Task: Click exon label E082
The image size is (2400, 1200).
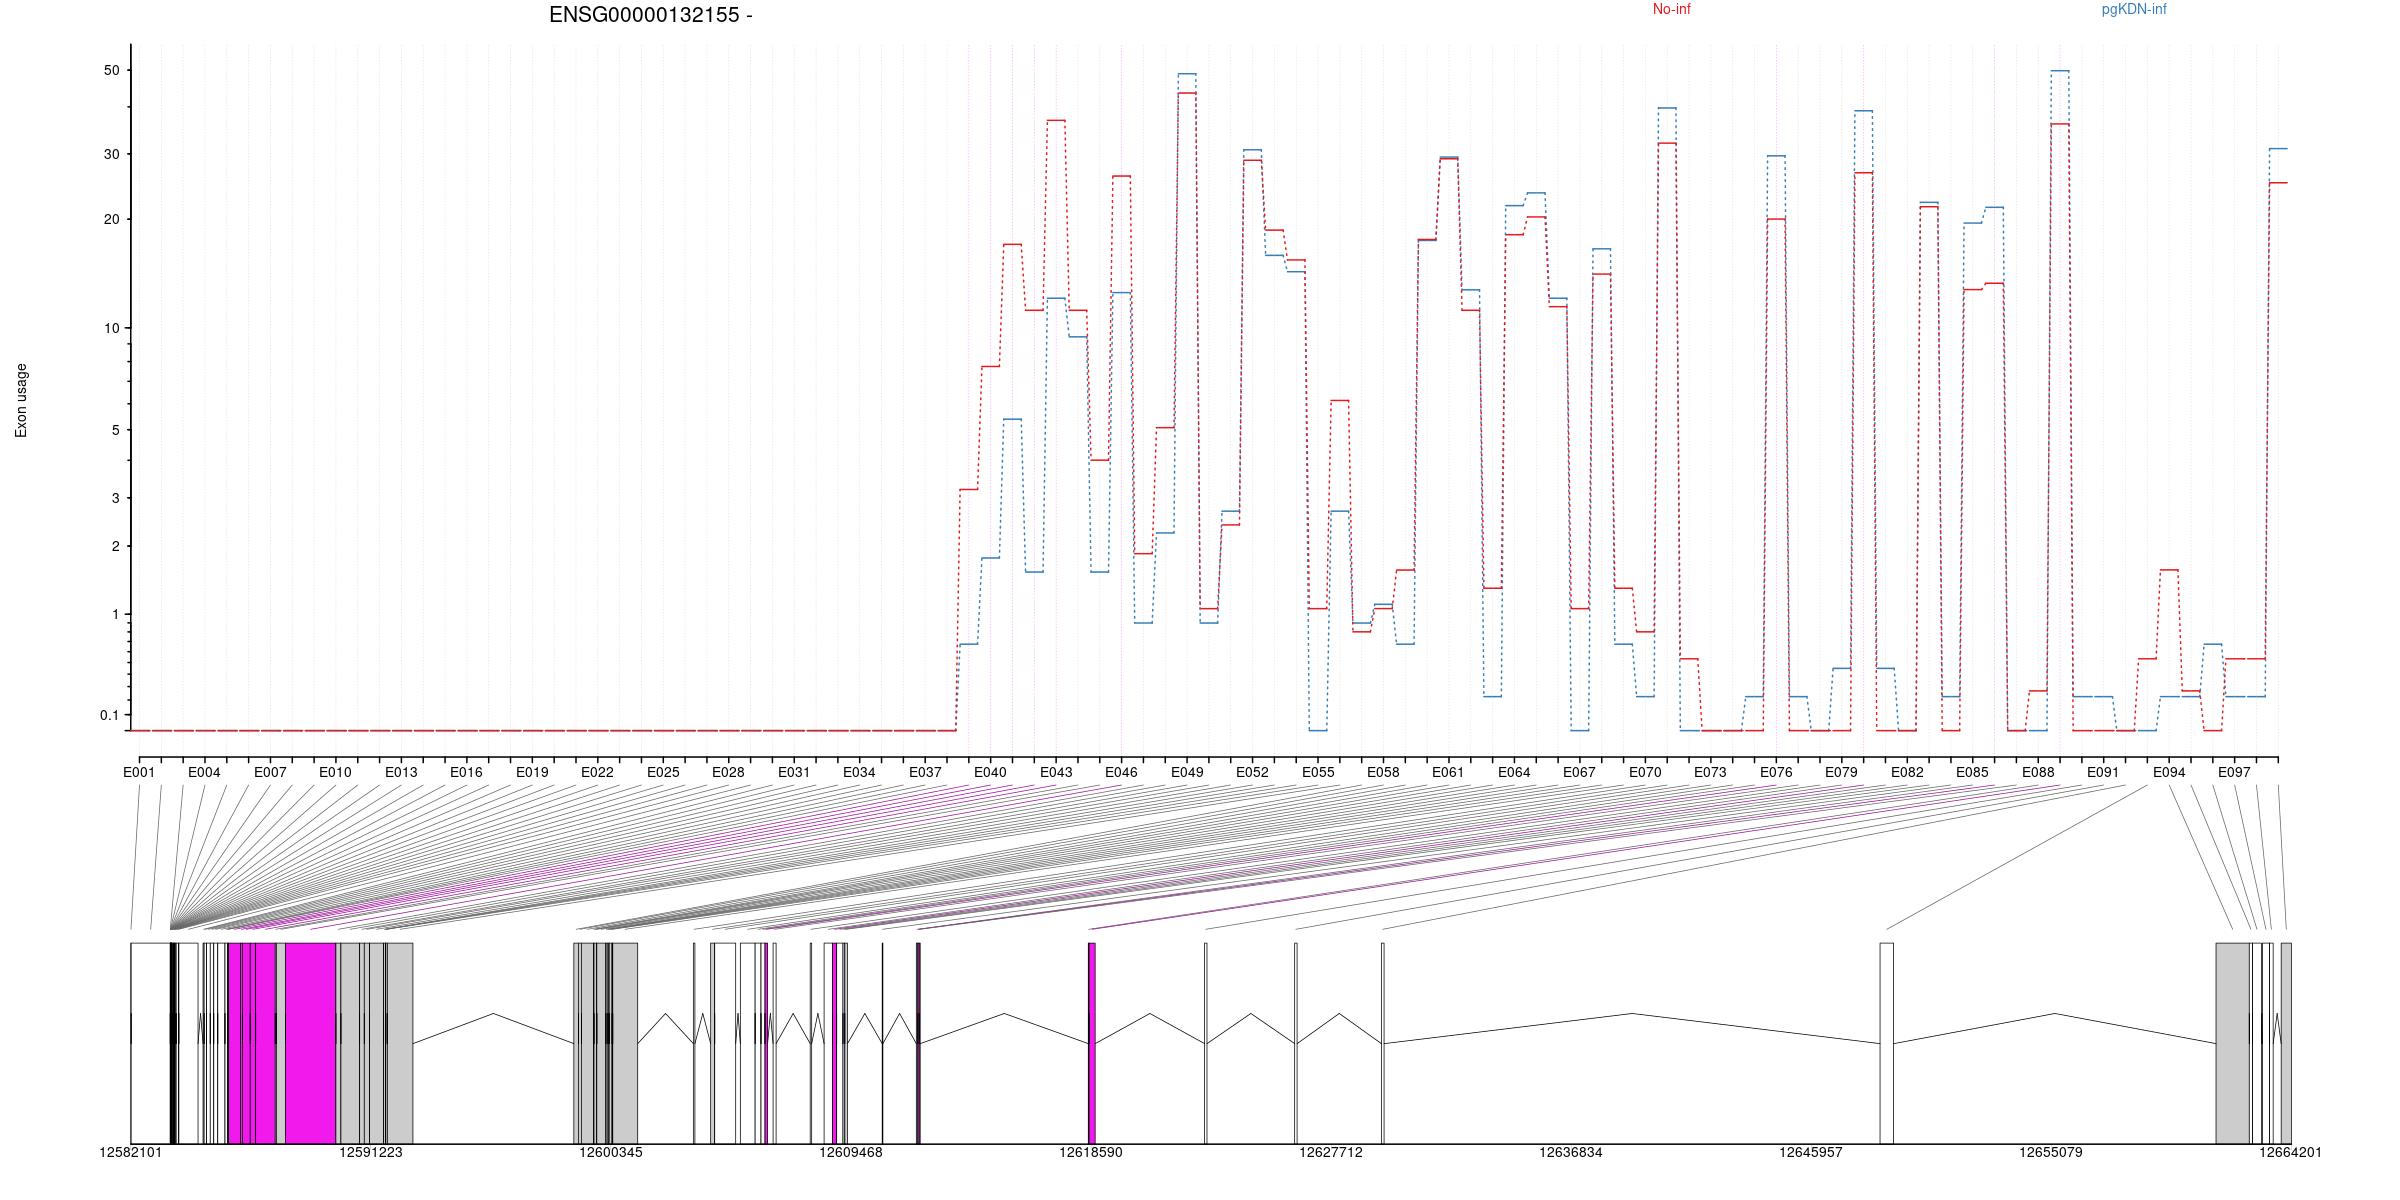Action: tap(1907, 772)
